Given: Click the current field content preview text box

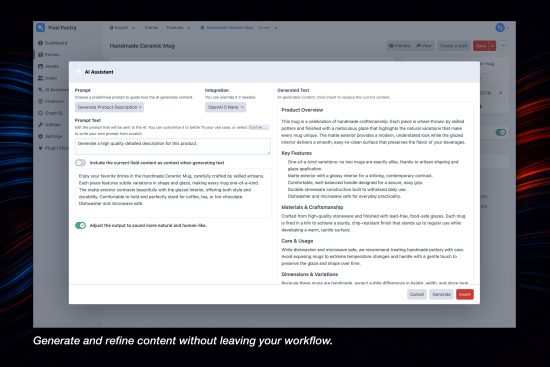Looking at the screenshot, I should (x=173, y=193).
